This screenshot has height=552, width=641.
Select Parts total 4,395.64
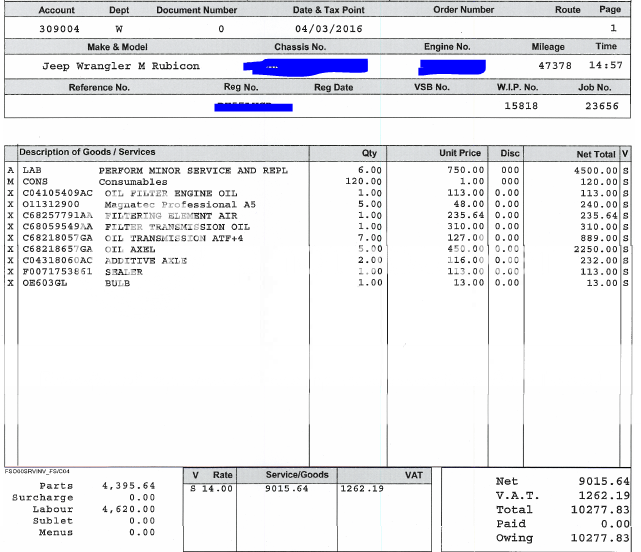pos(128,486)
